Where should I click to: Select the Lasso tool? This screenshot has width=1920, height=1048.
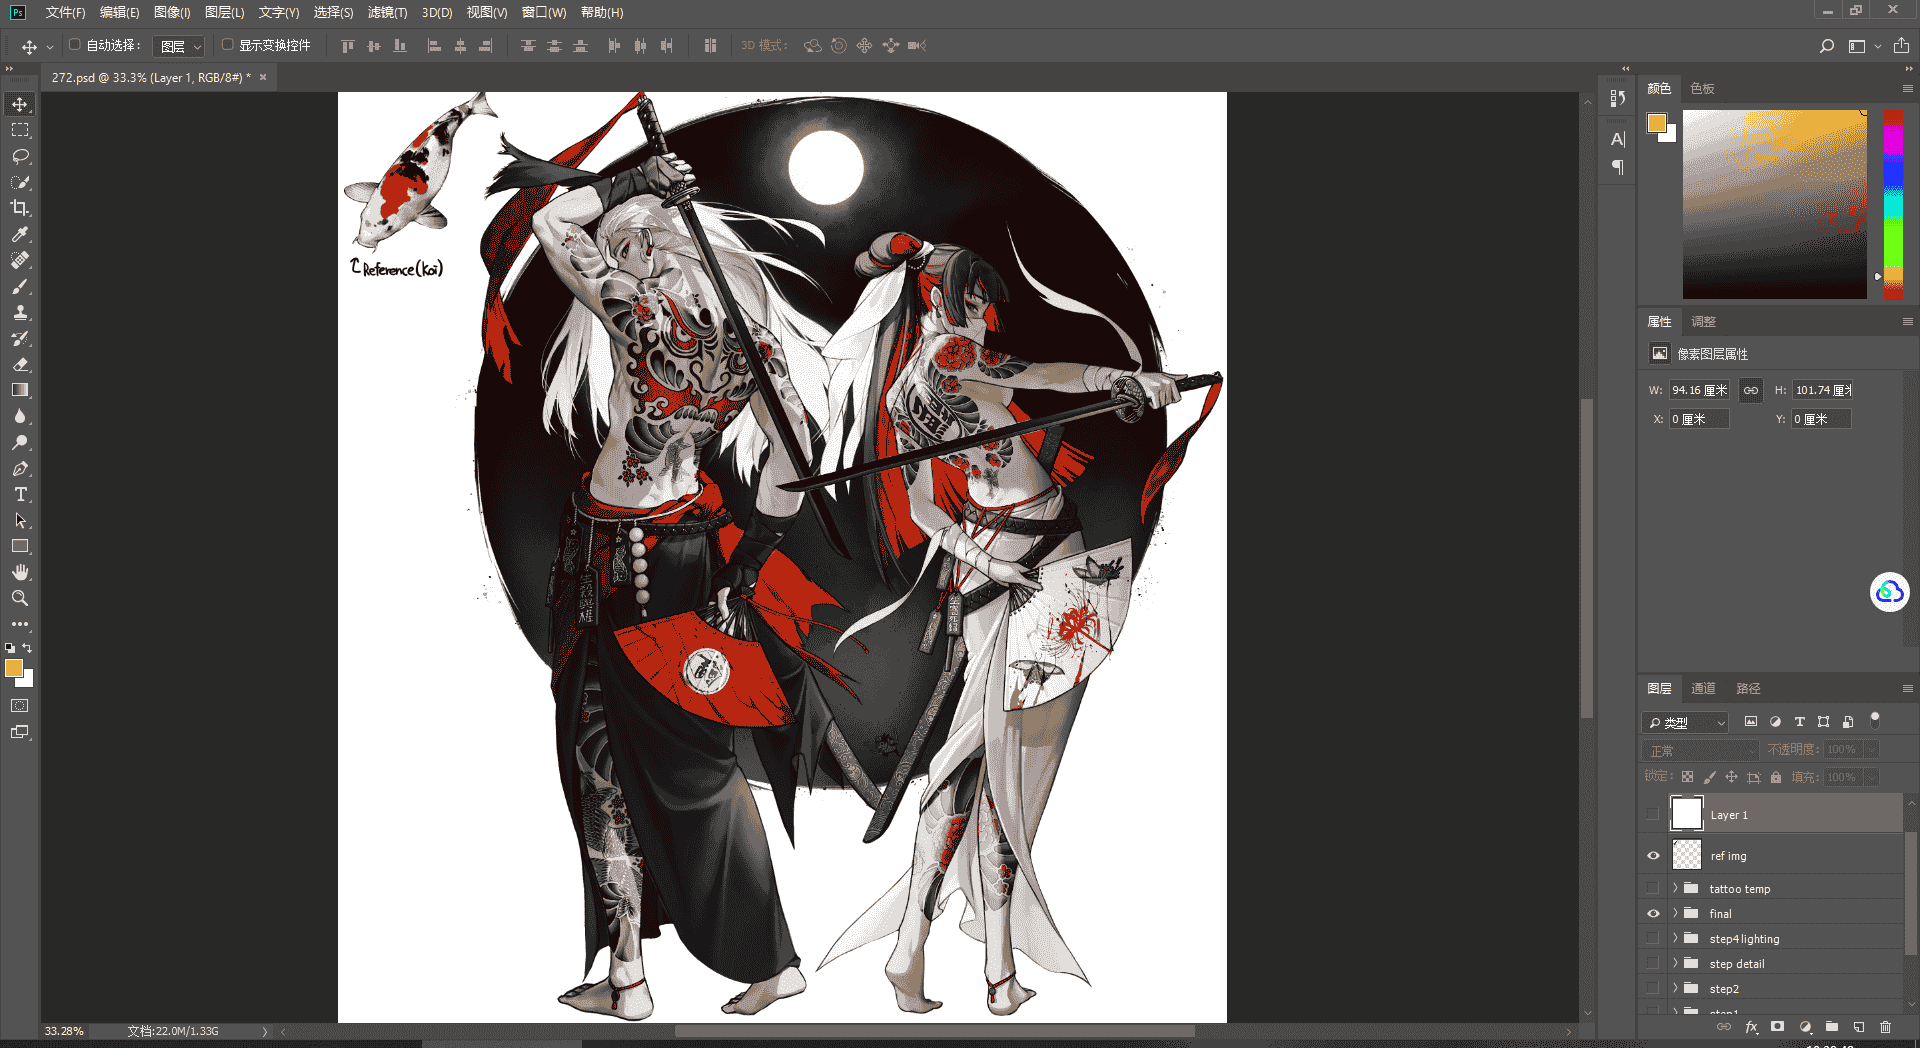pyautogui.click(x=20, y=156)
